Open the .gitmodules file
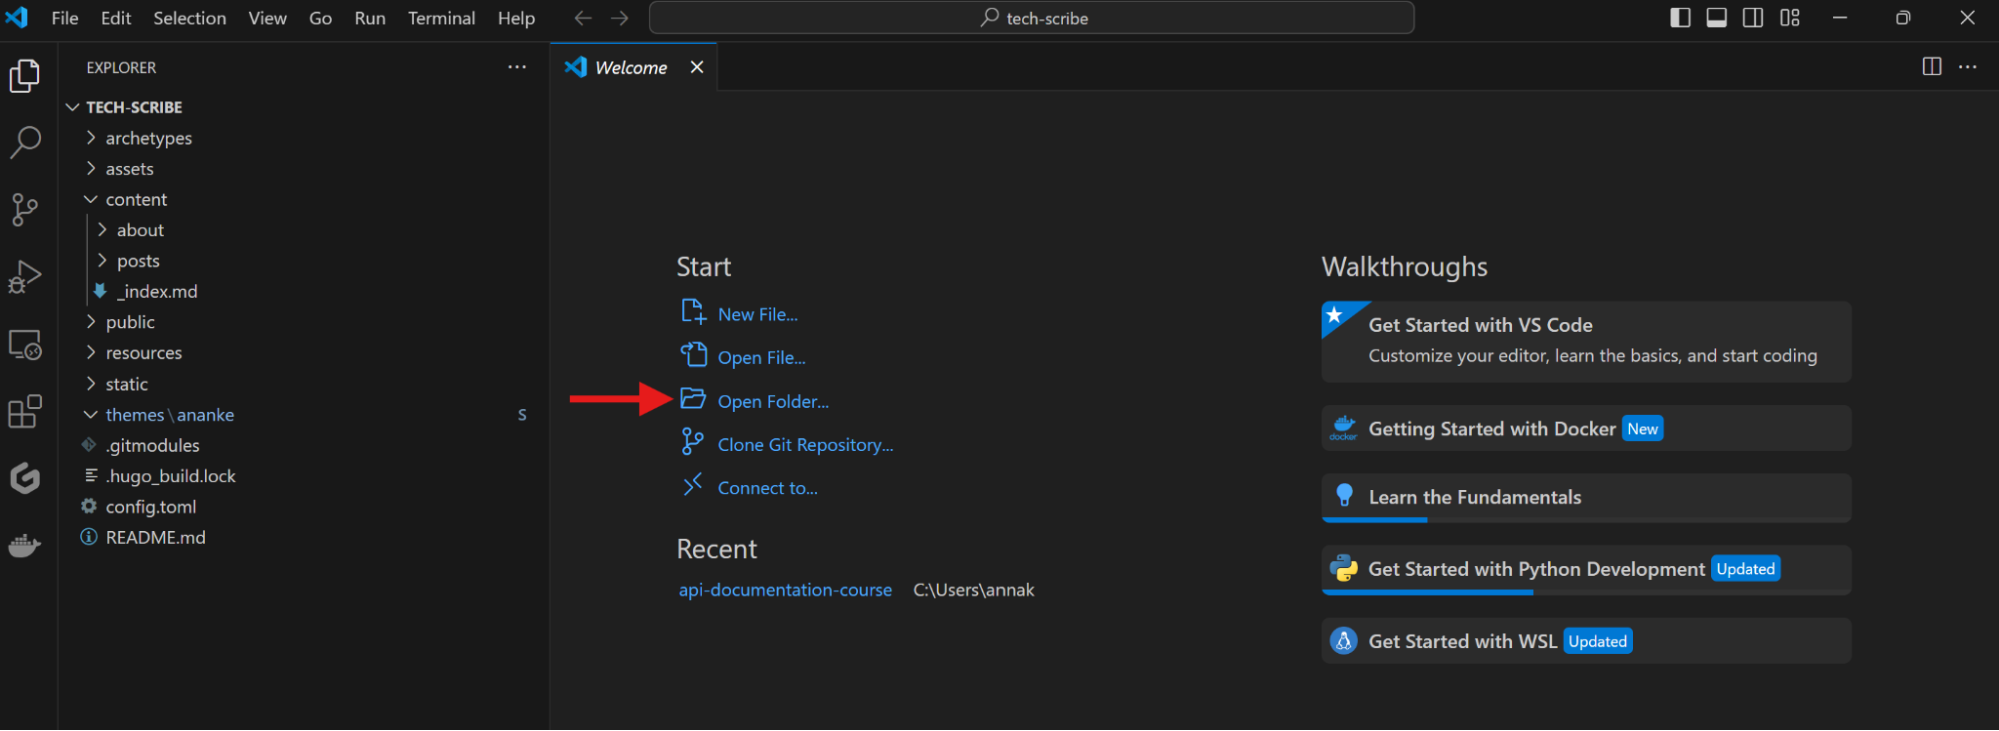The image size is (1999, 731). (x=152, y=445)
